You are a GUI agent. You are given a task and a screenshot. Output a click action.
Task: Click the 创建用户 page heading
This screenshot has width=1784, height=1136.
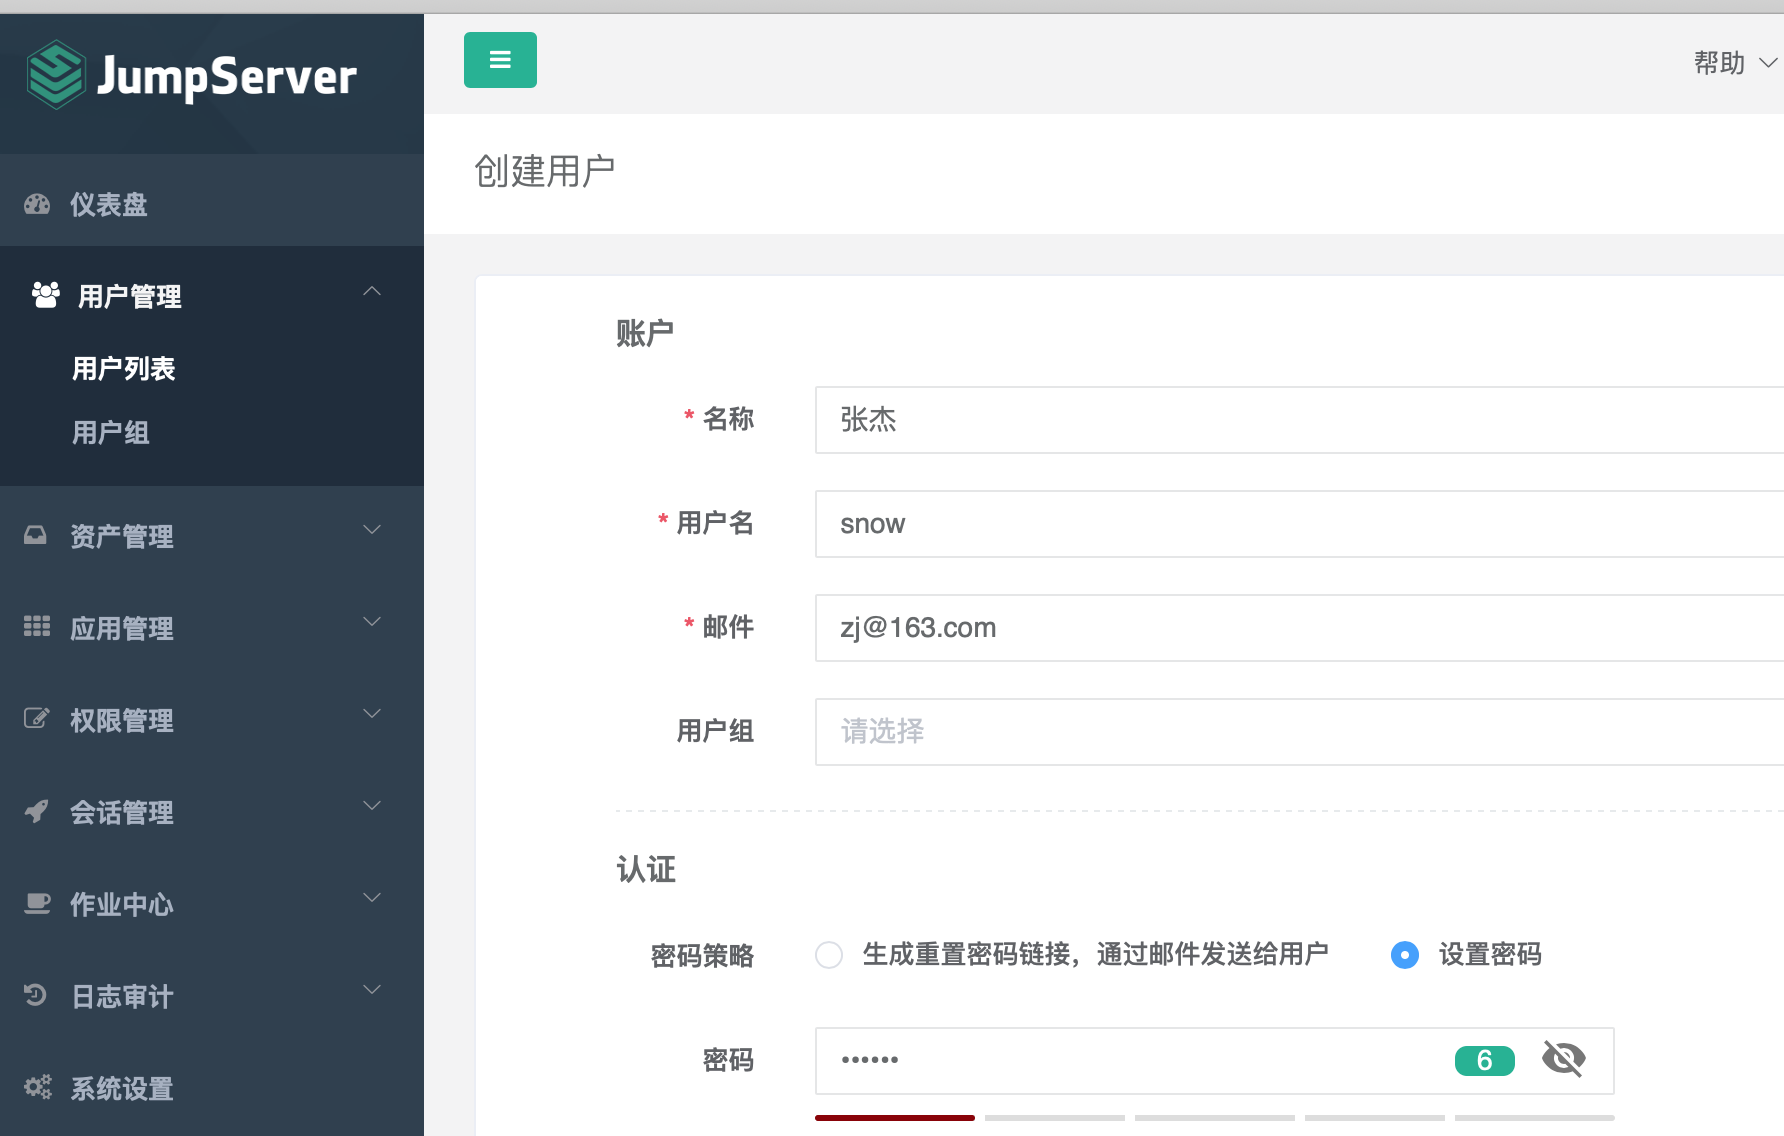[x=545, y=172]
